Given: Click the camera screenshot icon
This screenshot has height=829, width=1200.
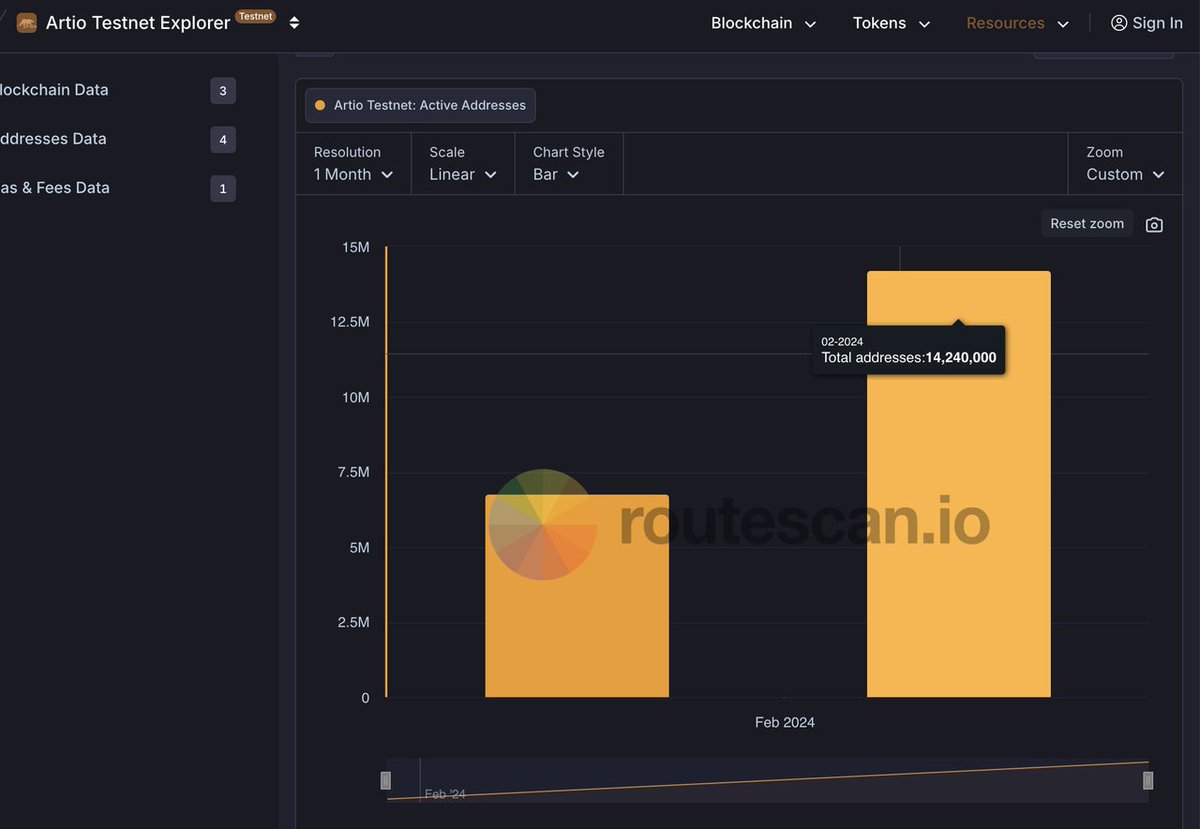Looking at the screenshot, I should pyautogui.click(x=1154, y=225).
